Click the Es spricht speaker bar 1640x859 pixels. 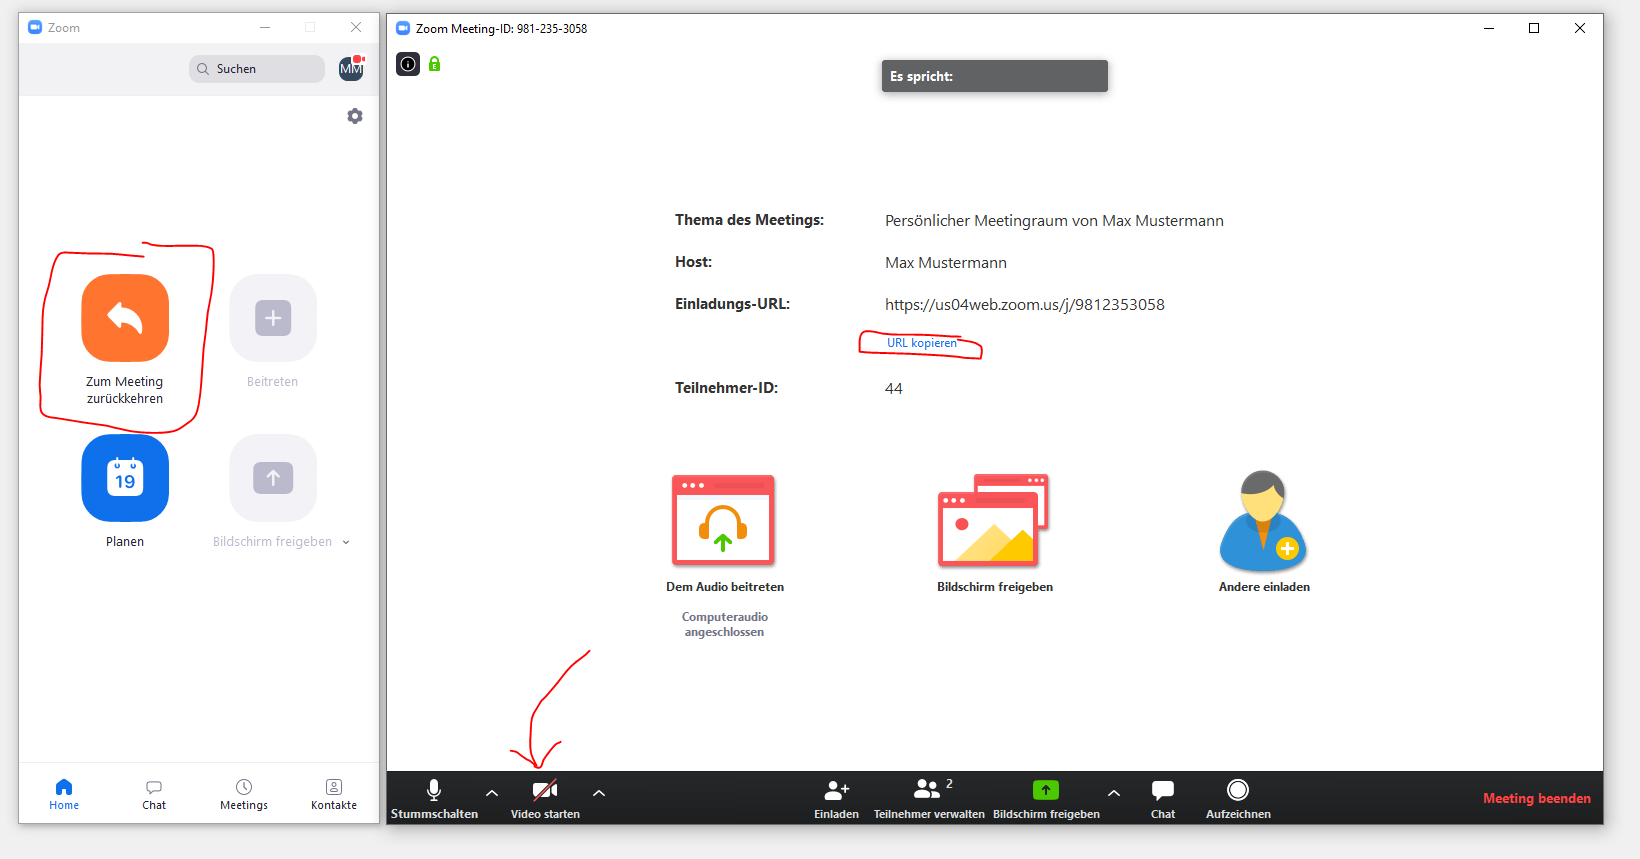click(995, 76)
